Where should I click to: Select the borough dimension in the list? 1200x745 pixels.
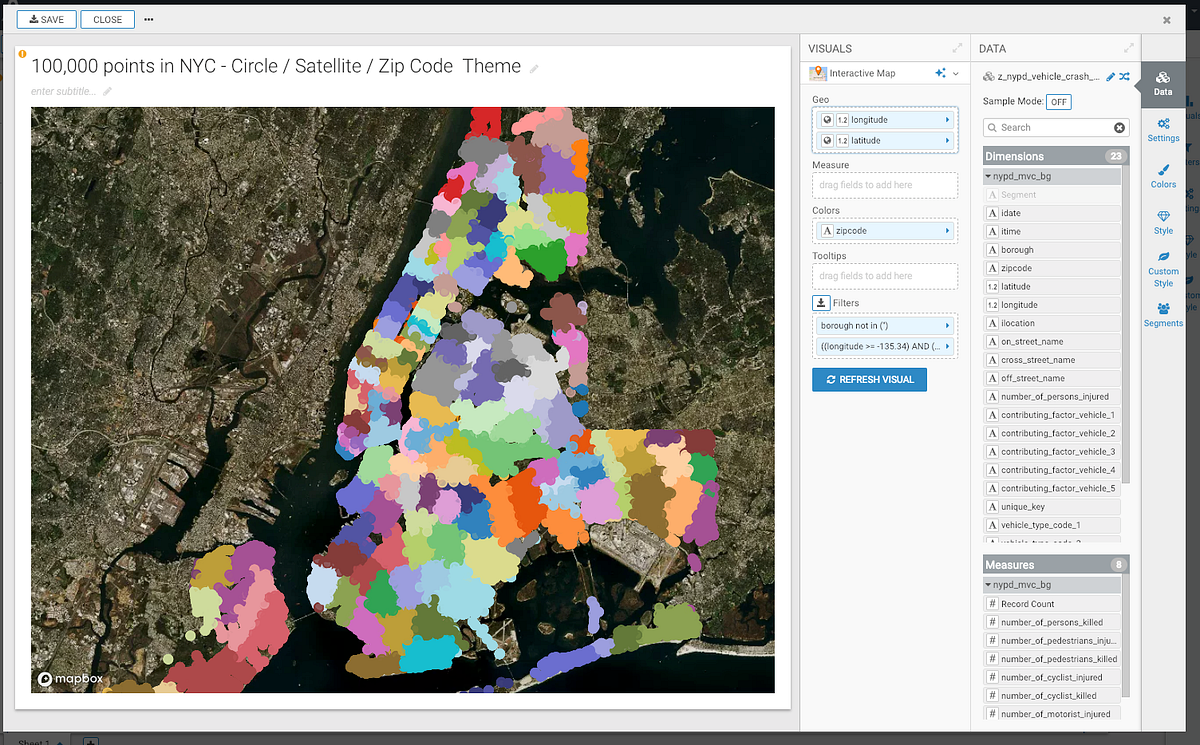tap(1052, 250)
